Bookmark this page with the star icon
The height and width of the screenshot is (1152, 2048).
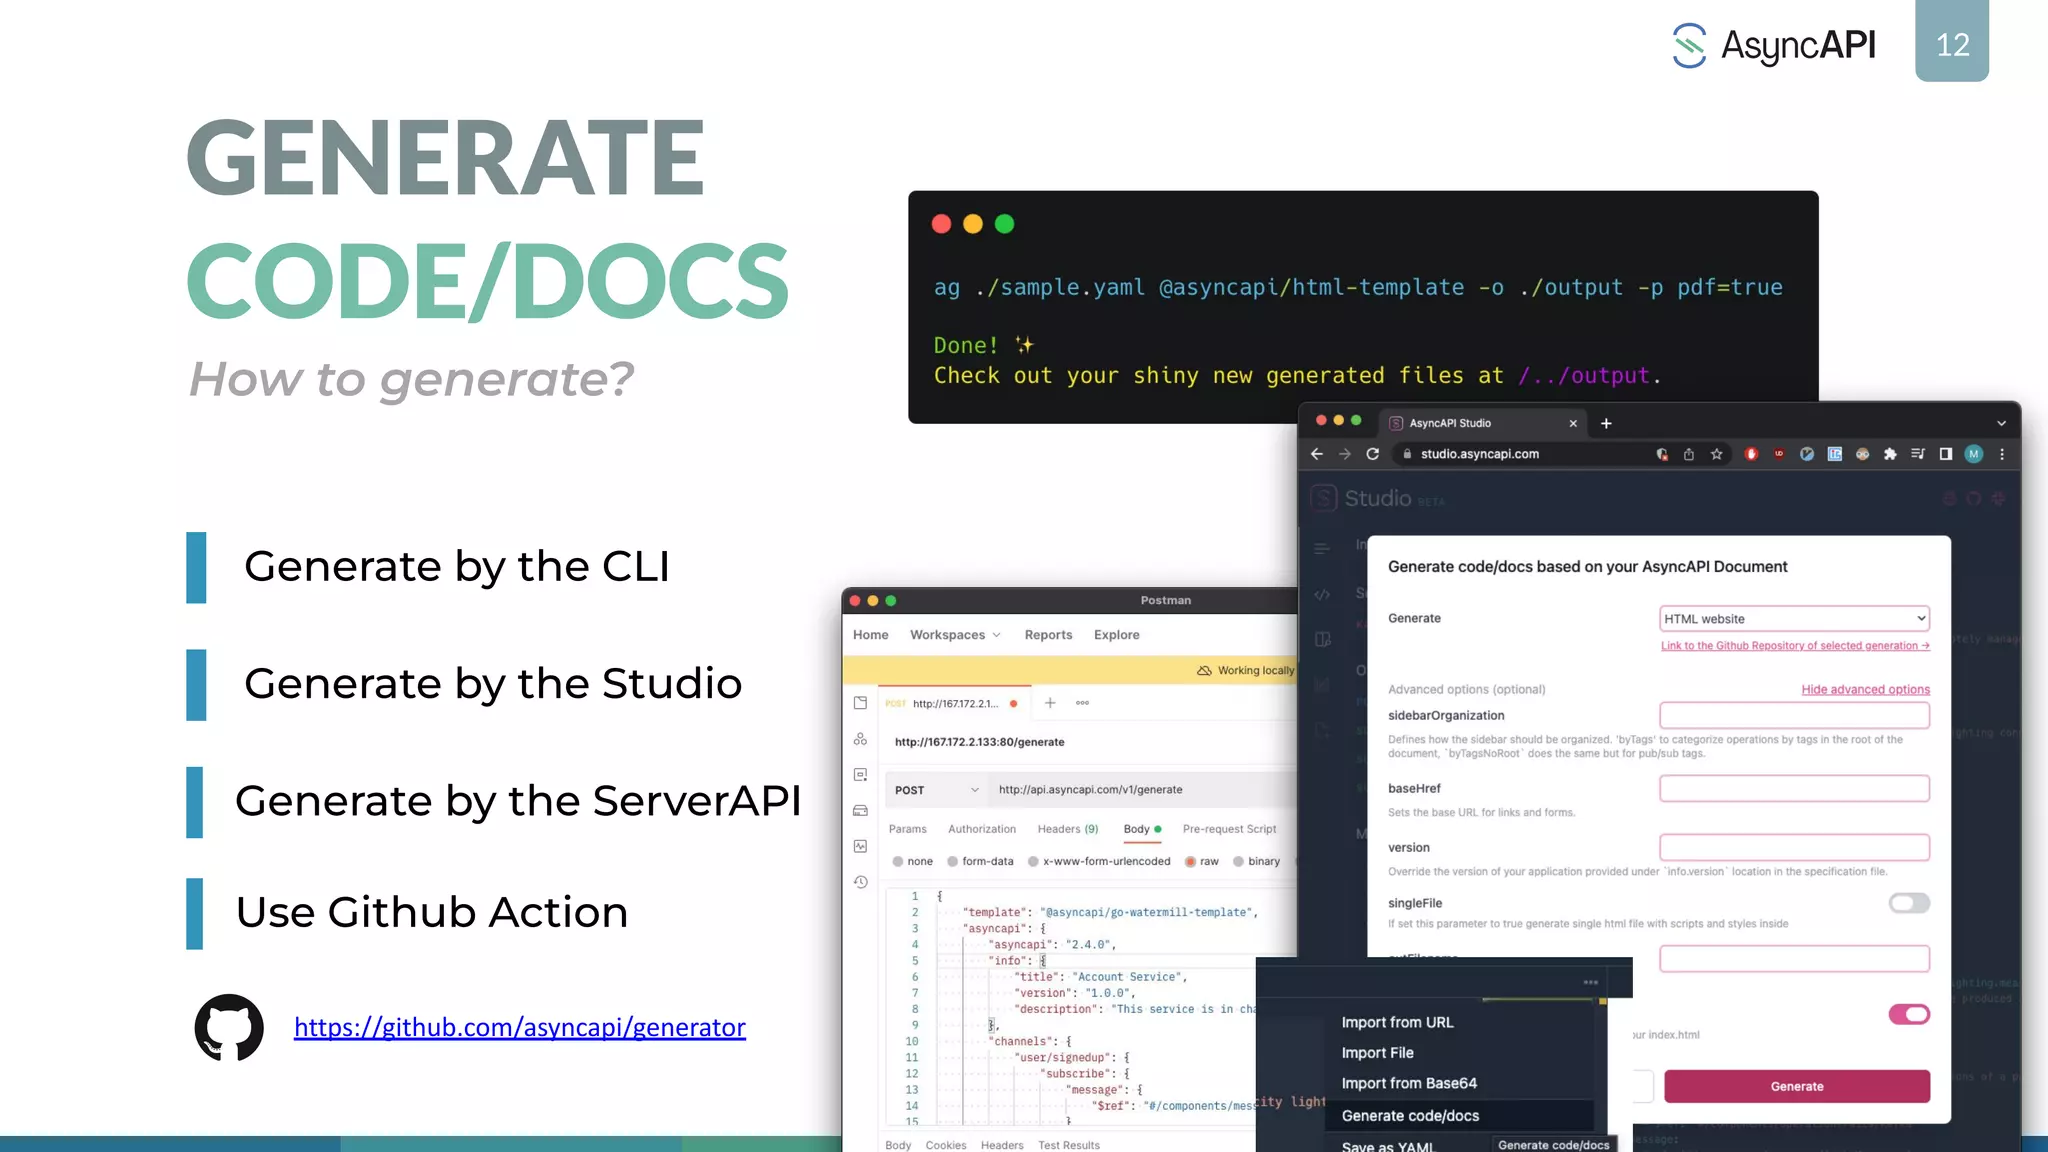click(1717, 454)
